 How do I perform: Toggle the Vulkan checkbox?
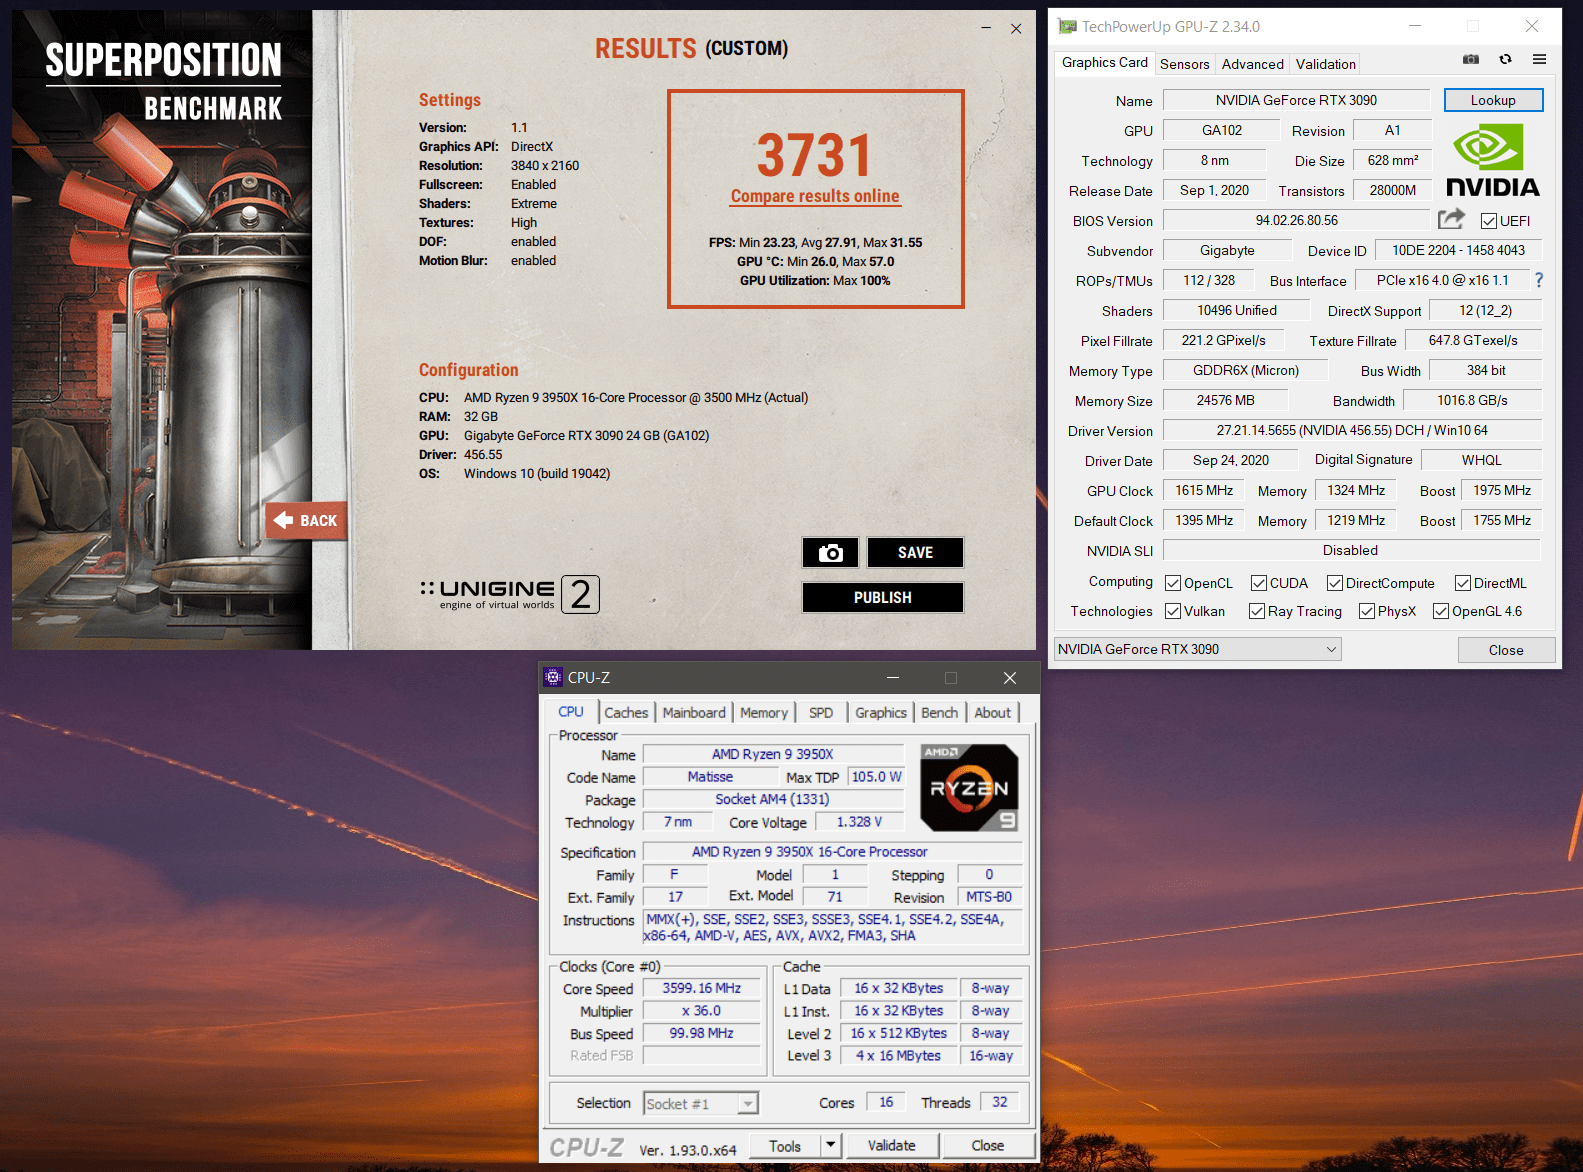pos(1173,611)
